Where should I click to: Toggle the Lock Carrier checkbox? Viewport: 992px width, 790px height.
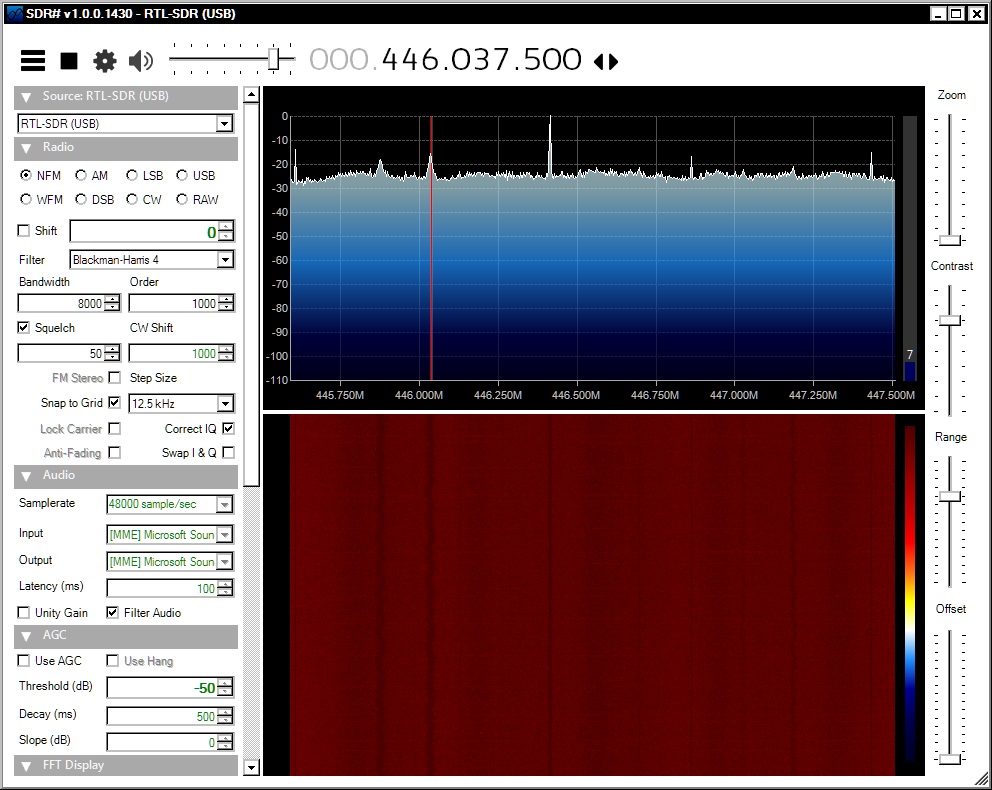115,428
